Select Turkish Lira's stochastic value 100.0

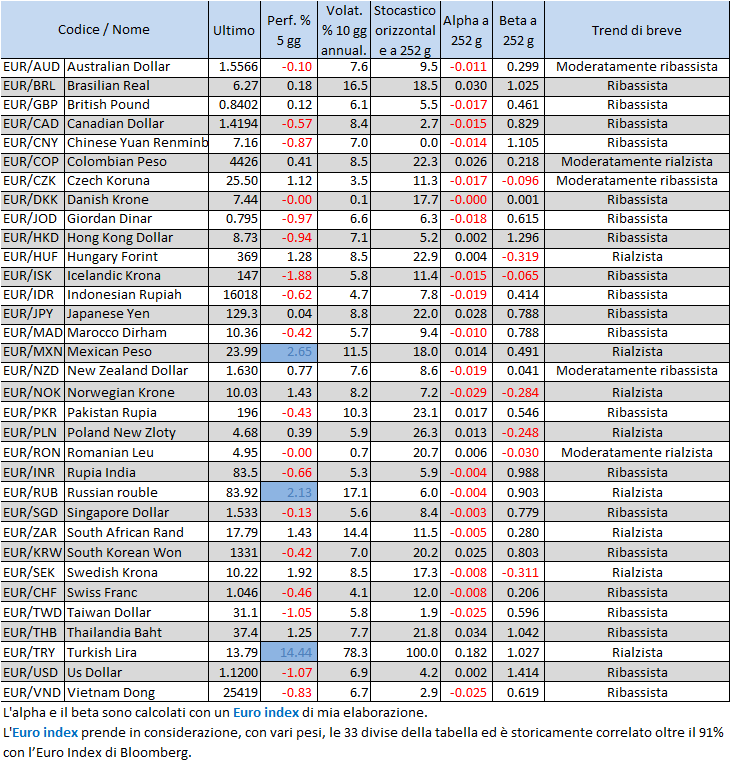405,652
